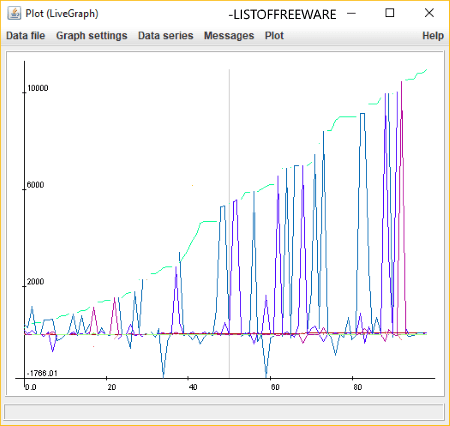This screenshot has height=426, width=450.
Task: Maximize the Plot window
Action: [x=390, y=13]
